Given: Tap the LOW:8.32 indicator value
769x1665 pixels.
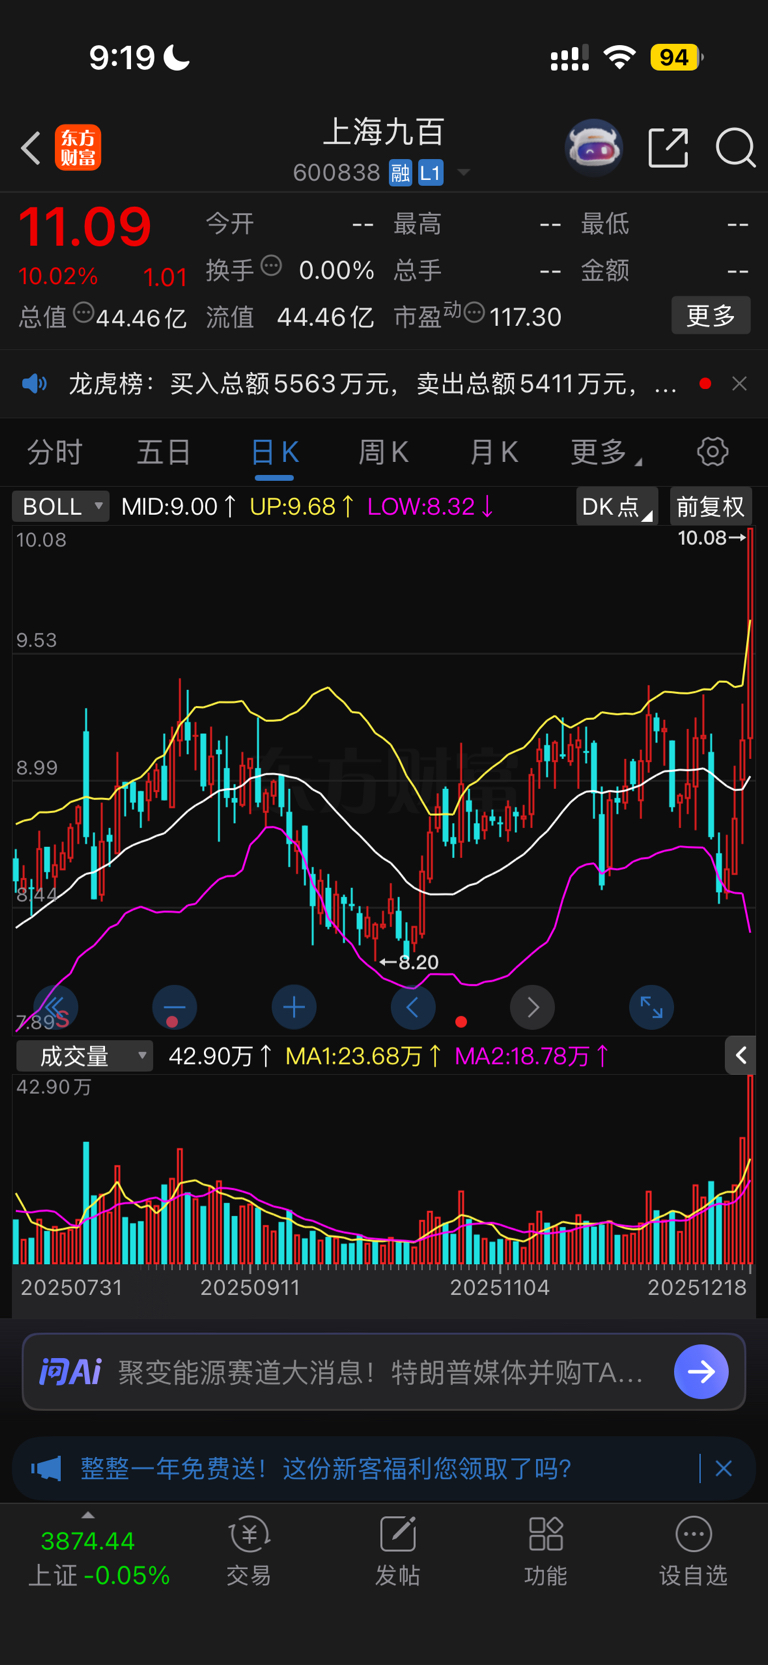Looking at the screenshot, I should (x=430, y=507).
